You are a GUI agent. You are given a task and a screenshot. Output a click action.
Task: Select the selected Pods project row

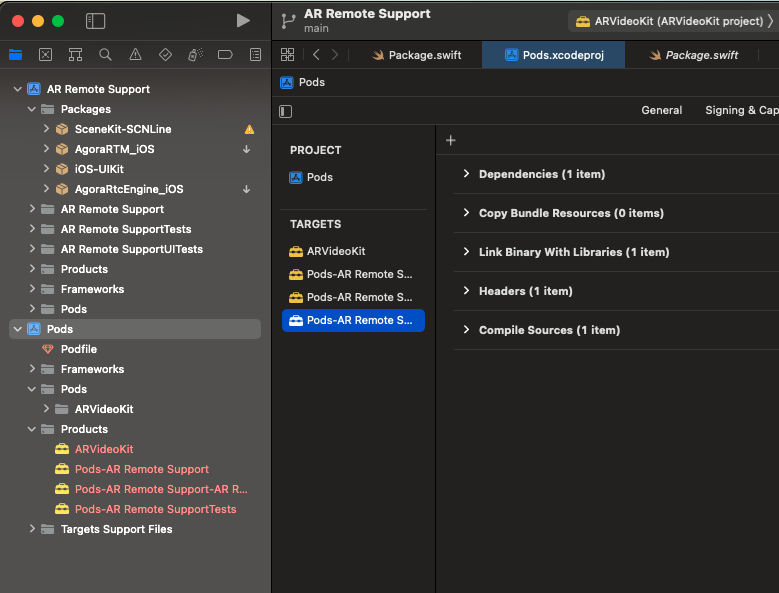tap(135, 329)
